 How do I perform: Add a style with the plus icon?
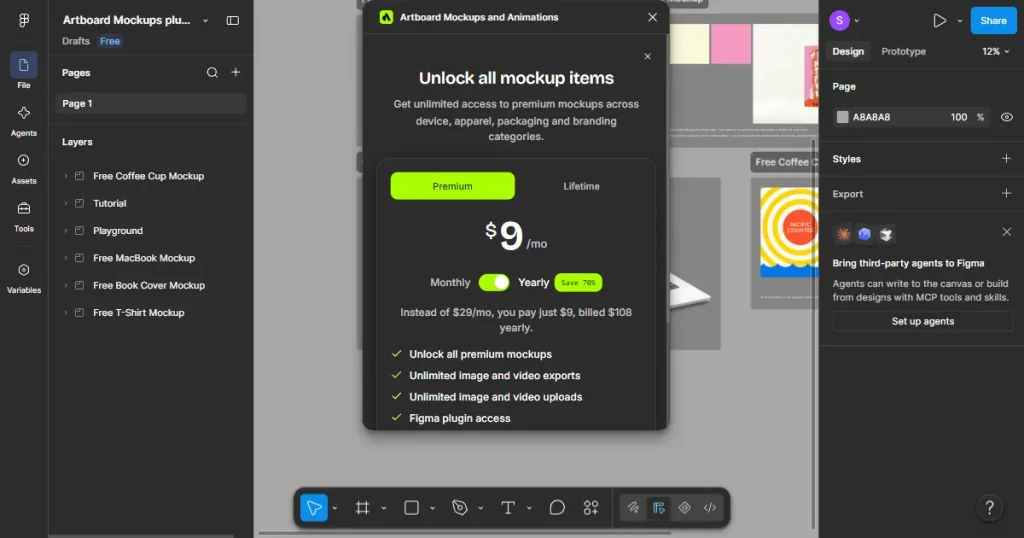1006,158
